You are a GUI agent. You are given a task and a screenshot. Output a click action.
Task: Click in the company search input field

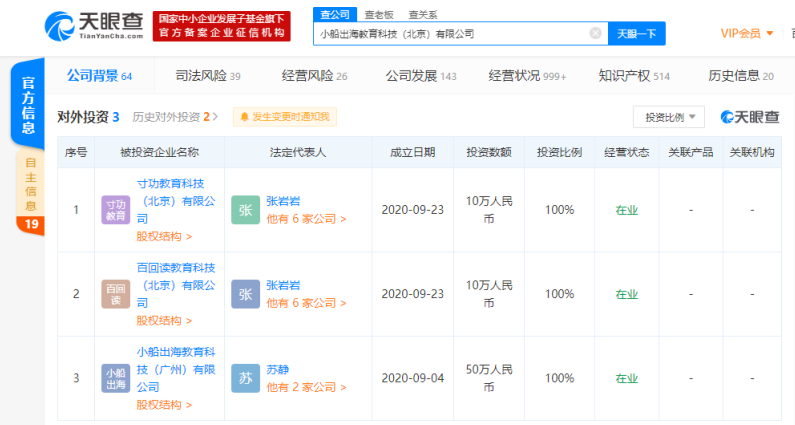coord(450,33)
